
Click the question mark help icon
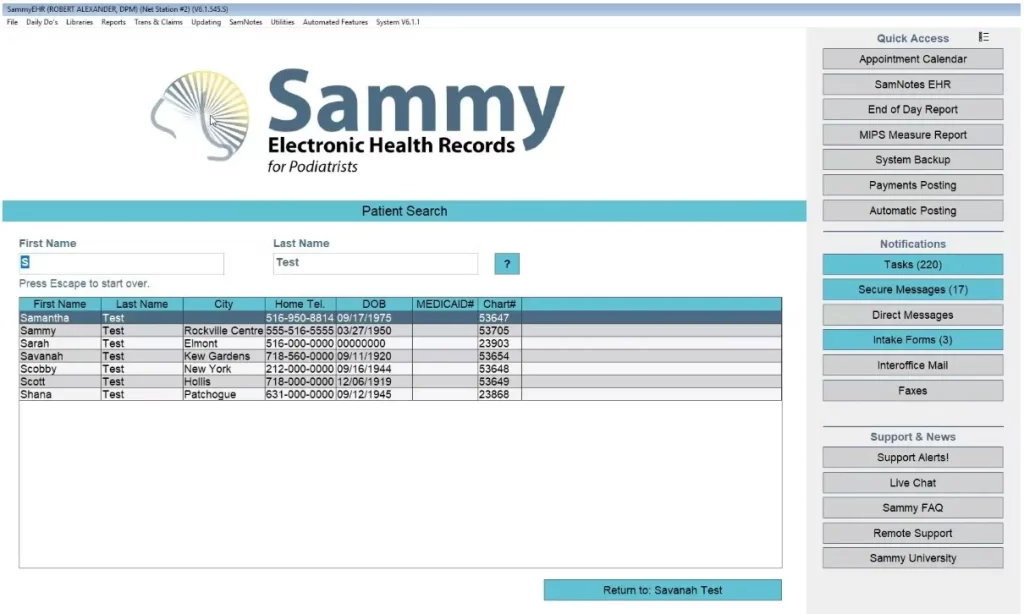point(507,263)
